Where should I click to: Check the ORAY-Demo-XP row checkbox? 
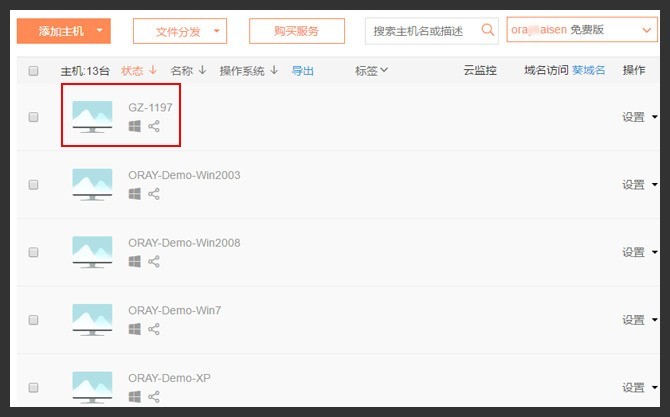pyautogui.click(x=33, y=387)
